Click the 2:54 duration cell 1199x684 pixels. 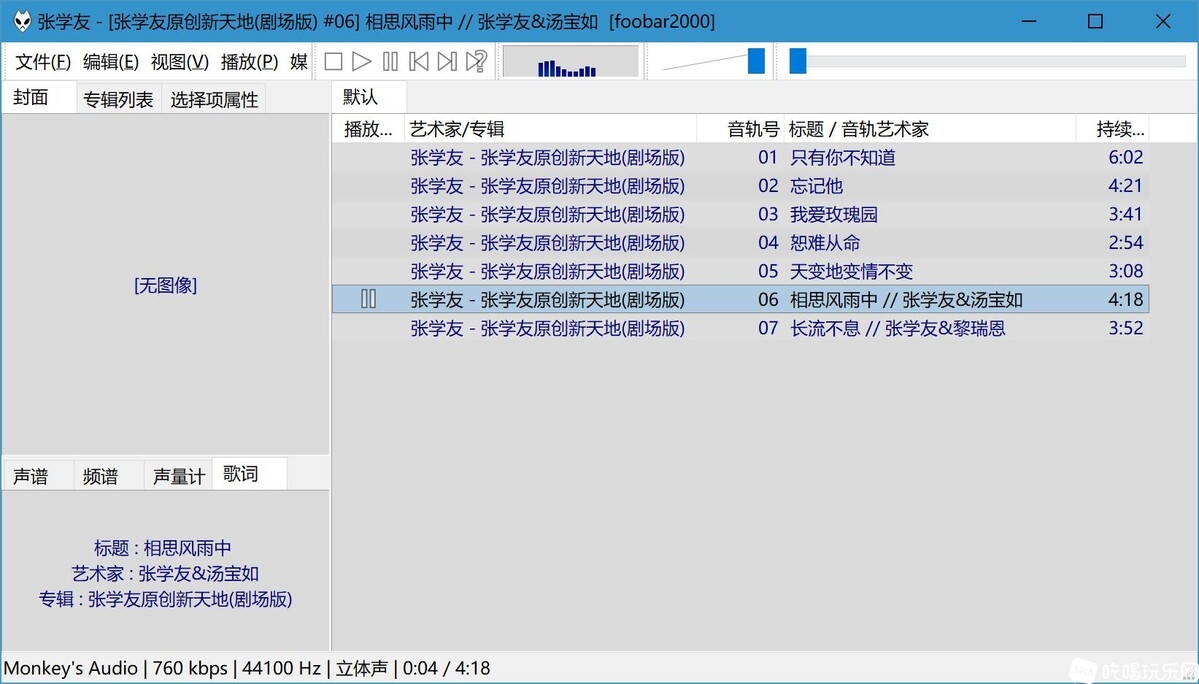point(1126,242)
